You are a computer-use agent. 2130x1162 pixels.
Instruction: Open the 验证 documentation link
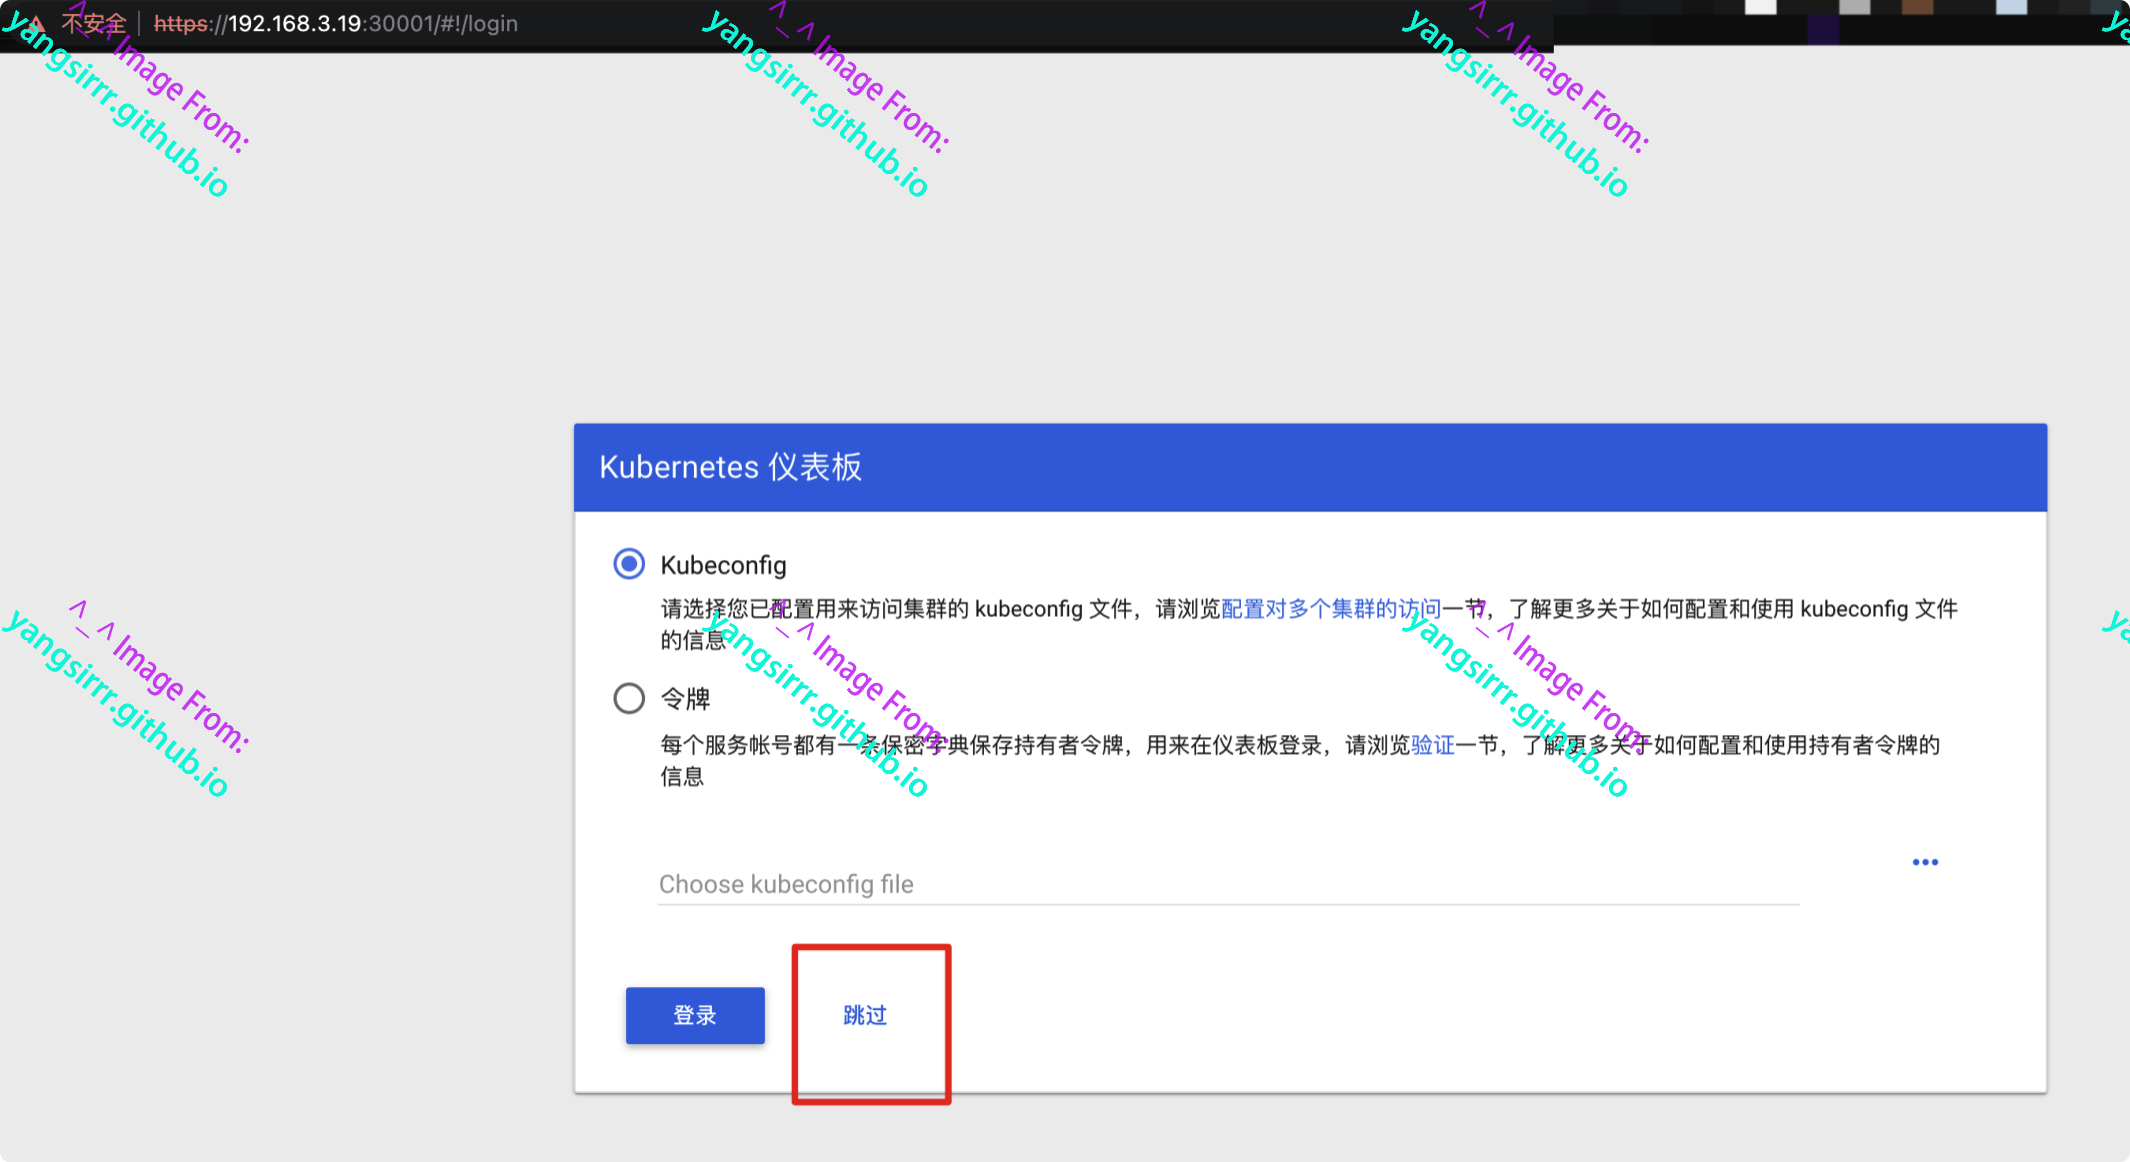[x=1432, y=745]
